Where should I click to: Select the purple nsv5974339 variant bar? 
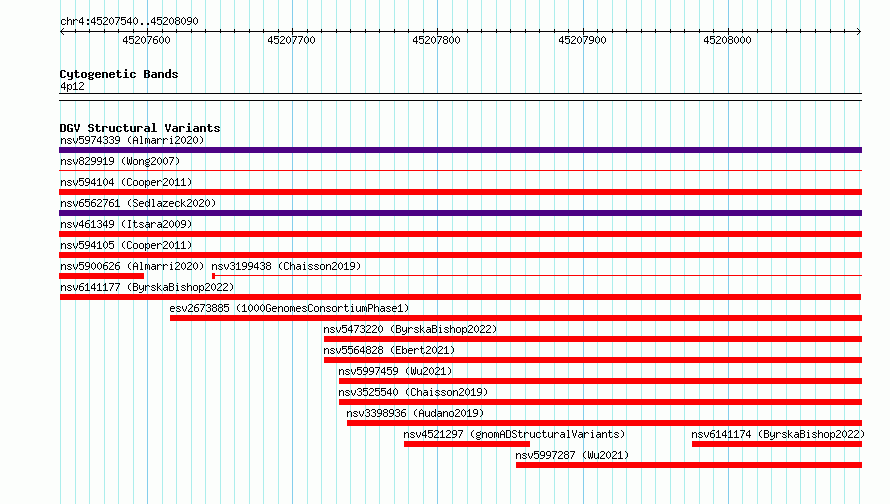[x=460, y=150]
